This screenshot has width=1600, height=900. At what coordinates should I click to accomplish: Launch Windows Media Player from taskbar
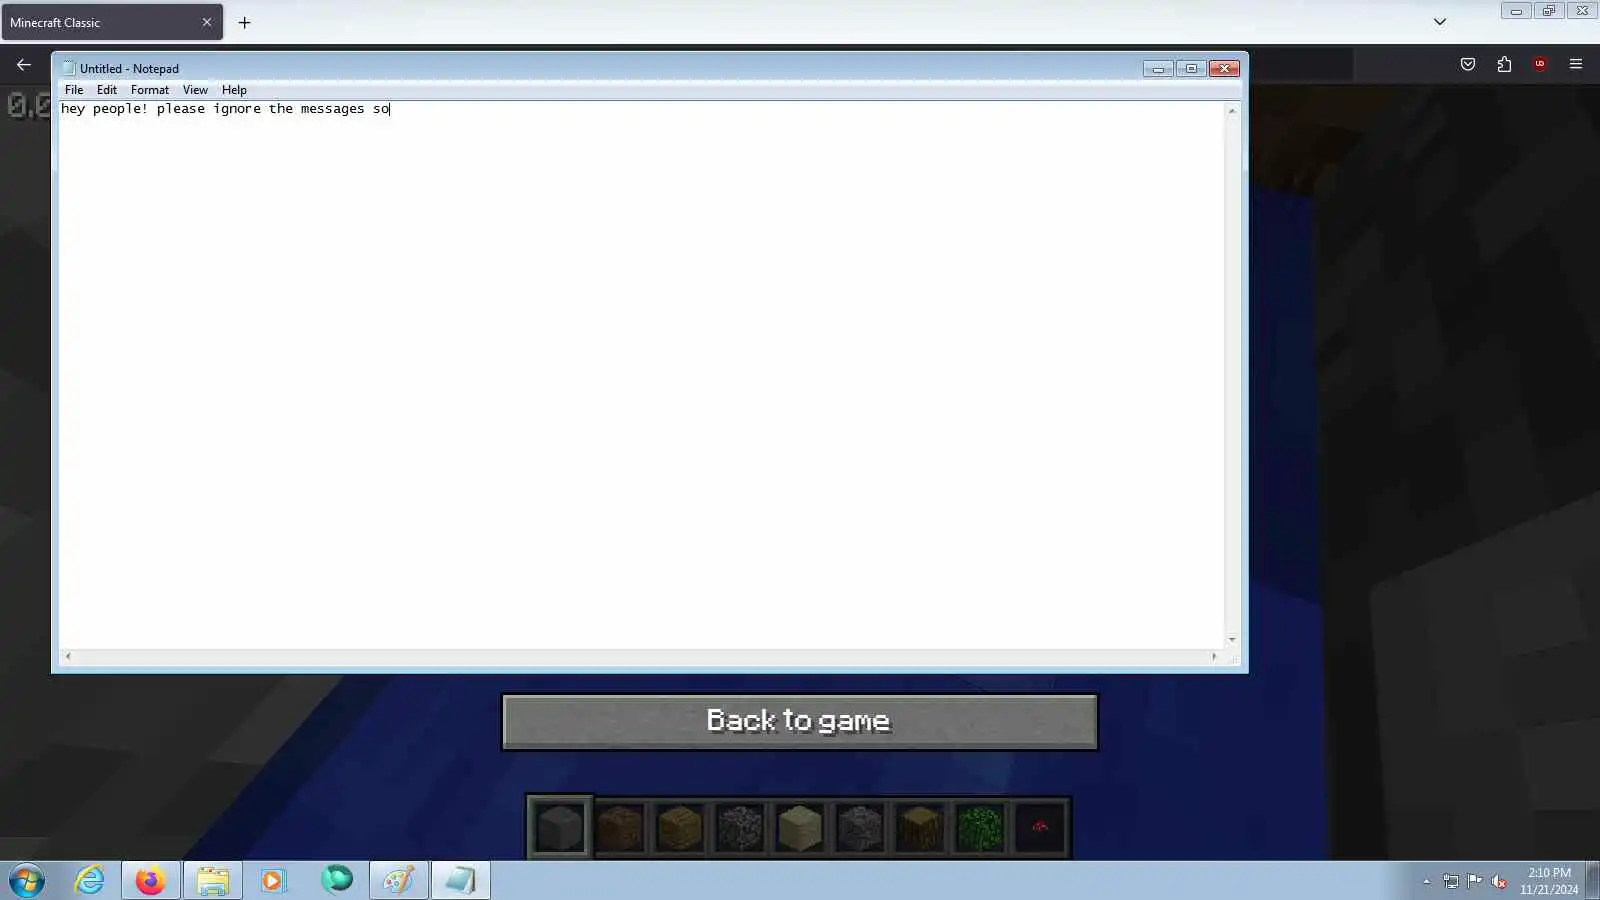273,881
